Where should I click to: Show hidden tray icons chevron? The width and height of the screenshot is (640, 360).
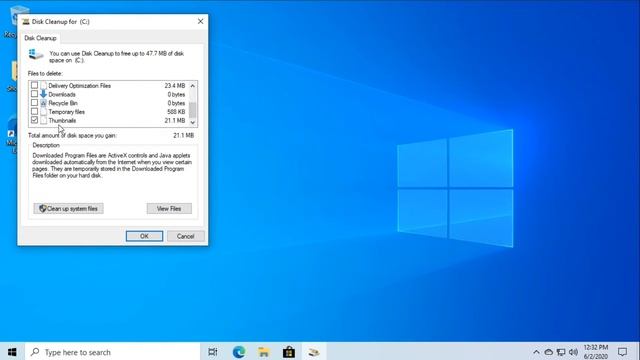[x=536, y=352]
